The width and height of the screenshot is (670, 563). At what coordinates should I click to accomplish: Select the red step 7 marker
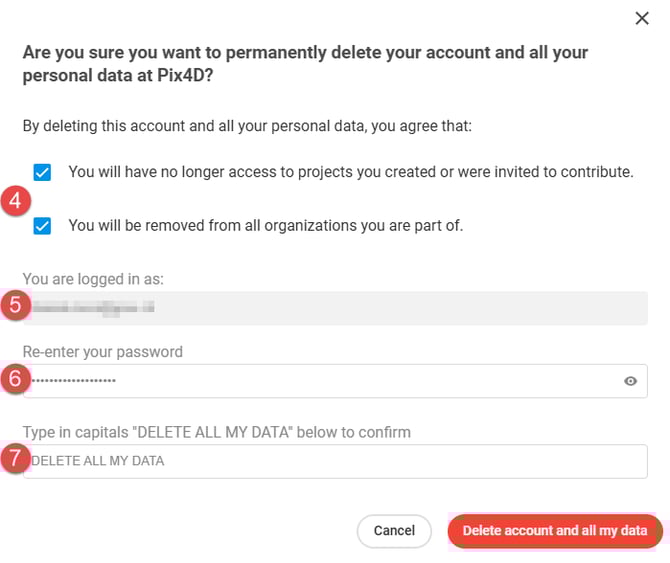pyautogui.click(x=15, y=459)
